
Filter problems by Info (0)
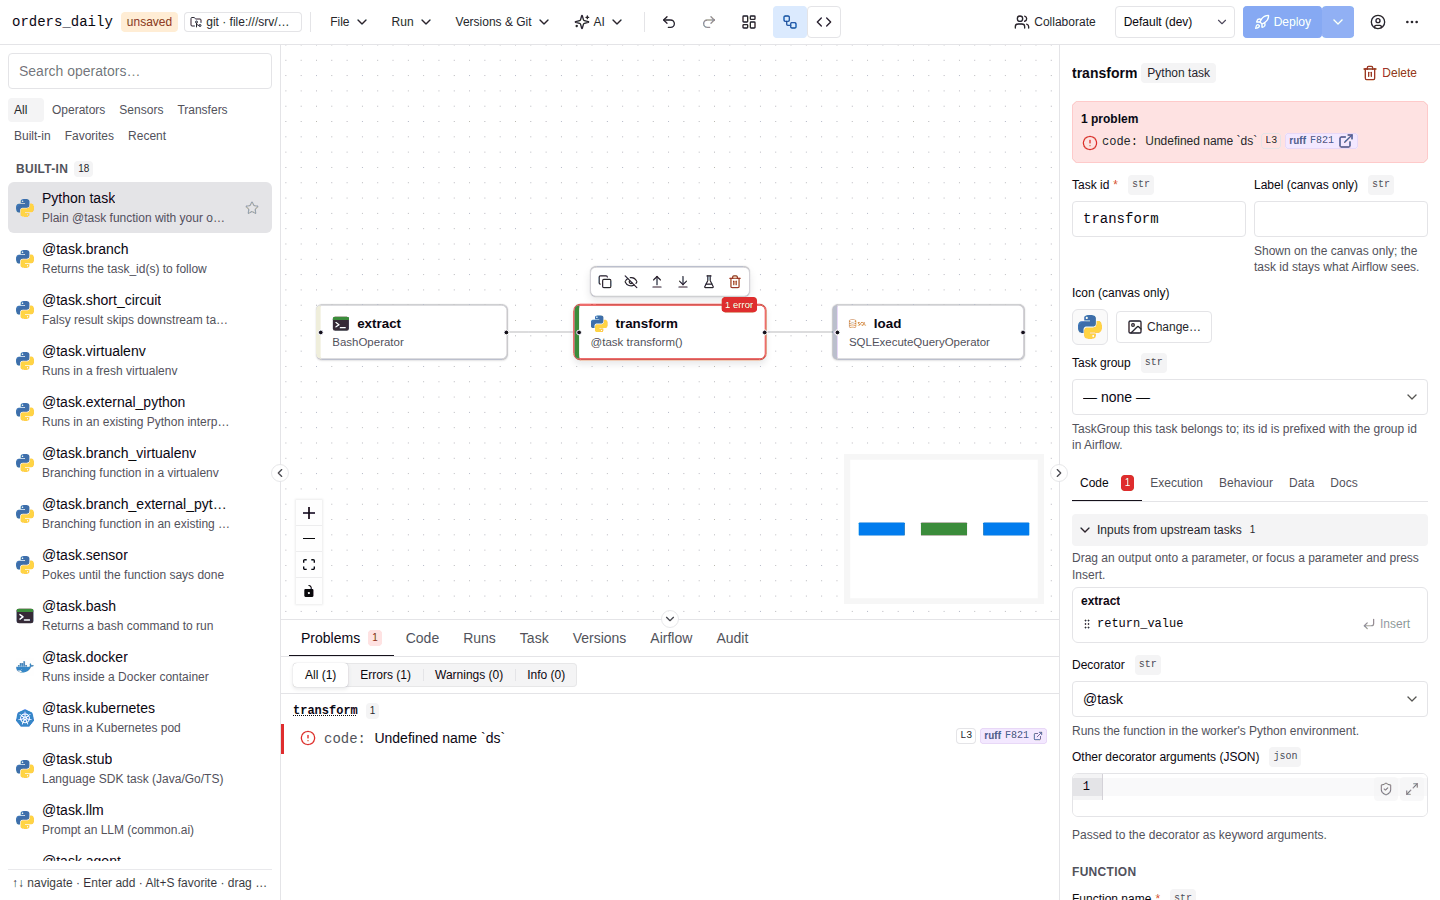546,675
